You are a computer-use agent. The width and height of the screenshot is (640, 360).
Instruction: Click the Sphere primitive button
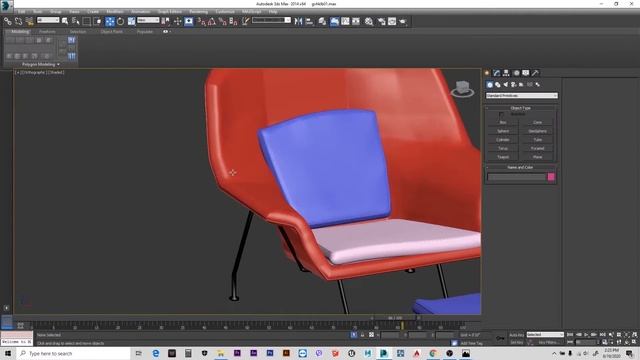[x=503, y=131]
